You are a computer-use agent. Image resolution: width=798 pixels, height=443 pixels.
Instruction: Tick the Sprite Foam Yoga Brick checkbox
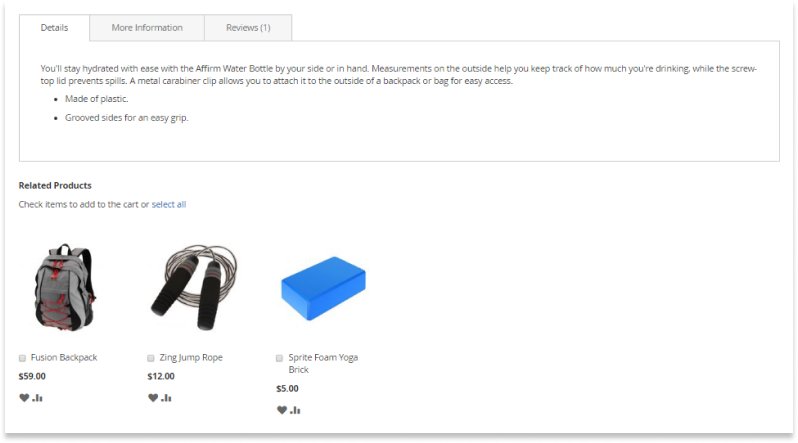(x=279, y=358)
